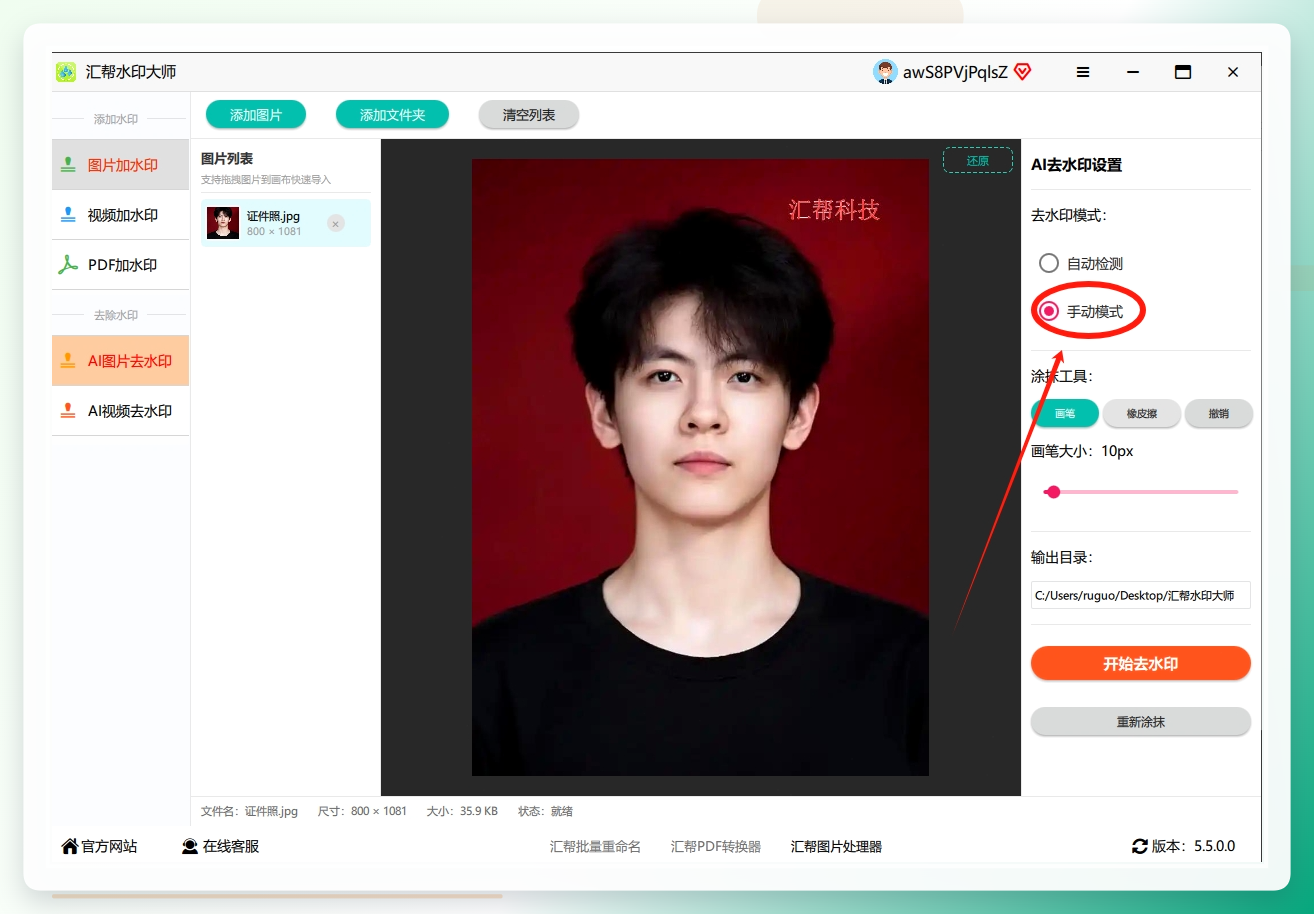Click the 添加文件夹 button
The width and height of the screenshot is (1314, 914).
click(x=392, y=115)
